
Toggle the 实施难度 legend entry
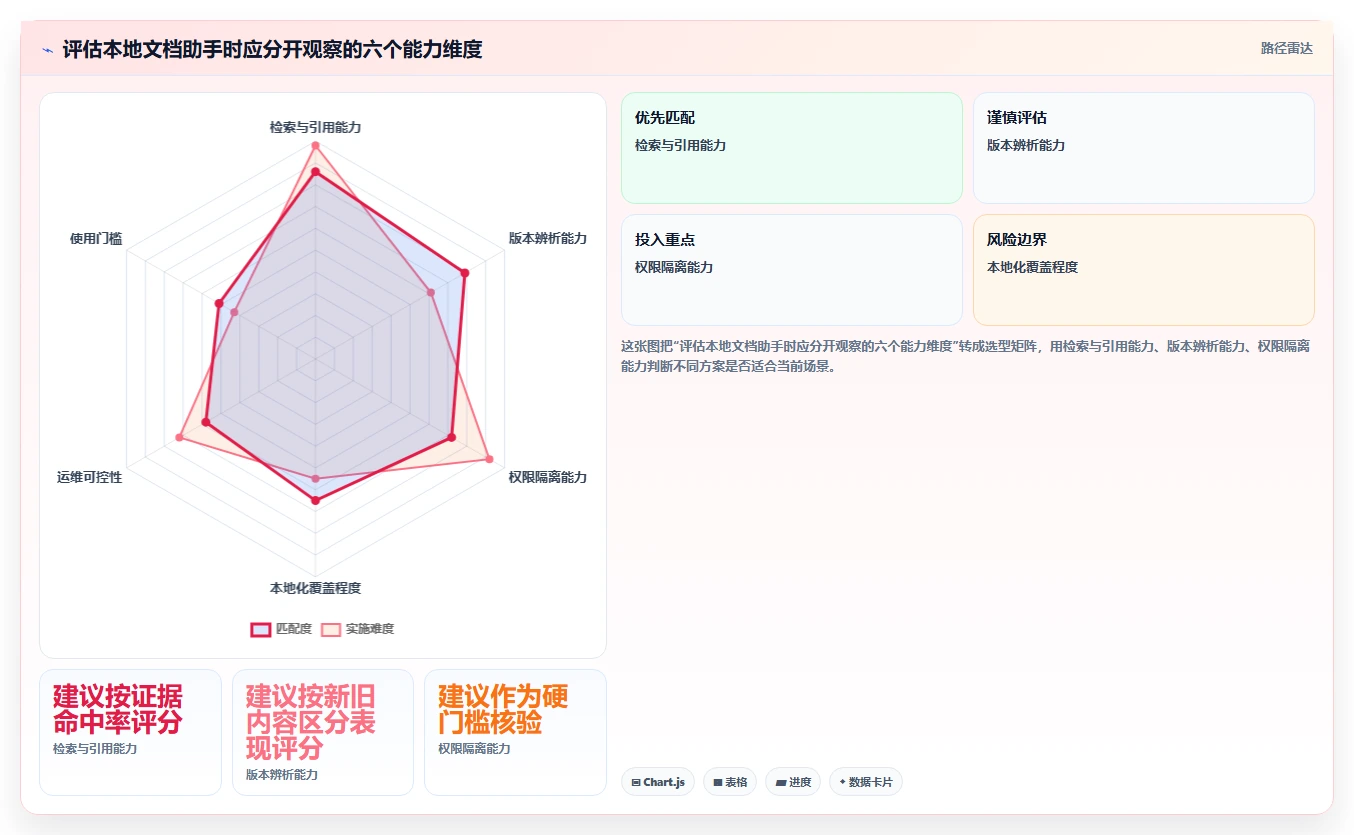click(x=358, y=629)
